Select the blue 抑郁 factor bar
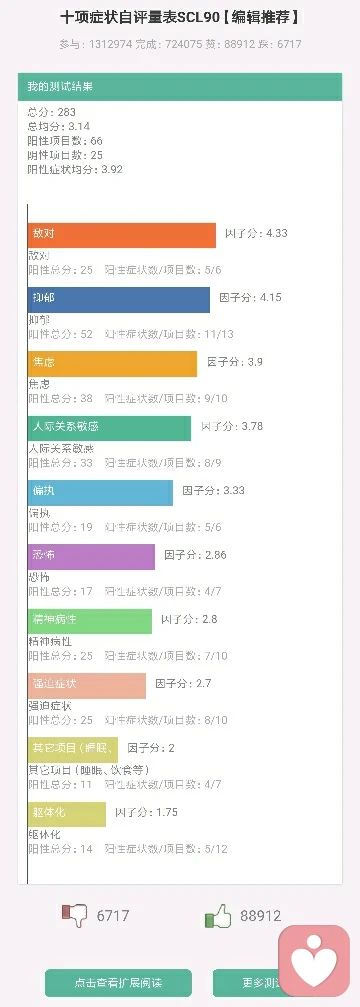This screenshot has height=1007, width=360. coord(119,300)
